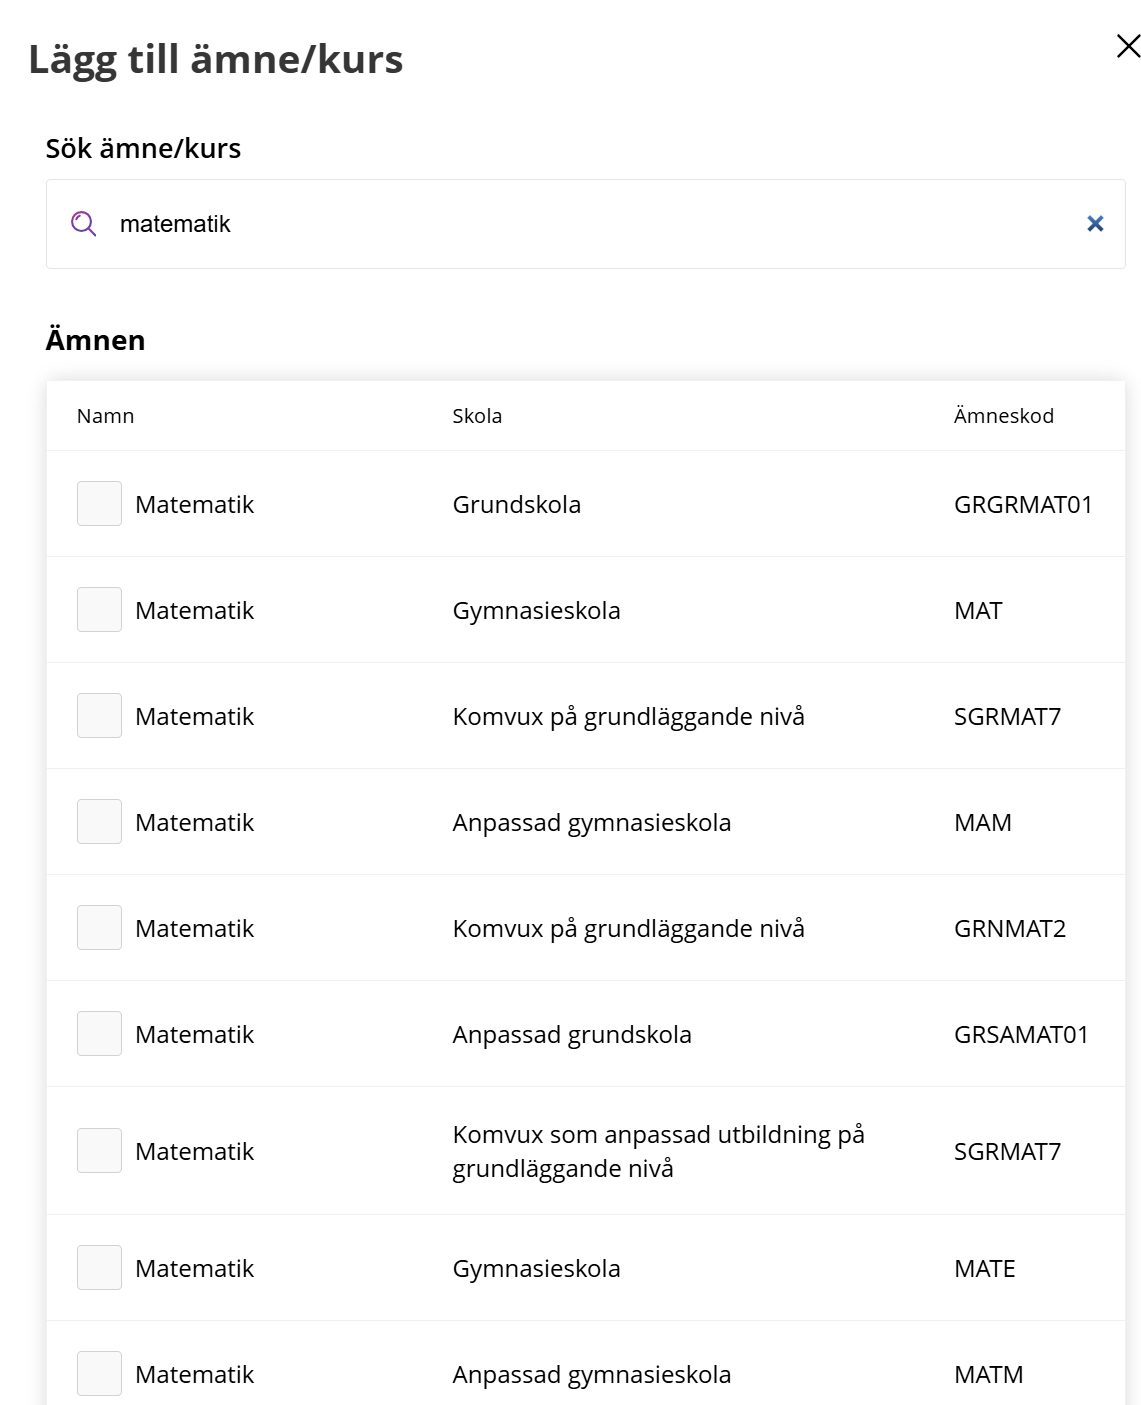Click the matematik search input field
This screenshot has width=1141, height=1405.
point(586,224)
